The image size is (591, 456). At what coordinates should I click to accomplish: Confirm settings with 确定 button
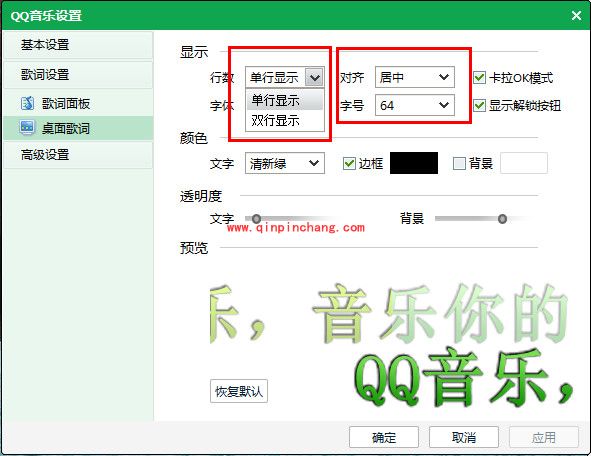pyautogui.click(x=384, y=437)
